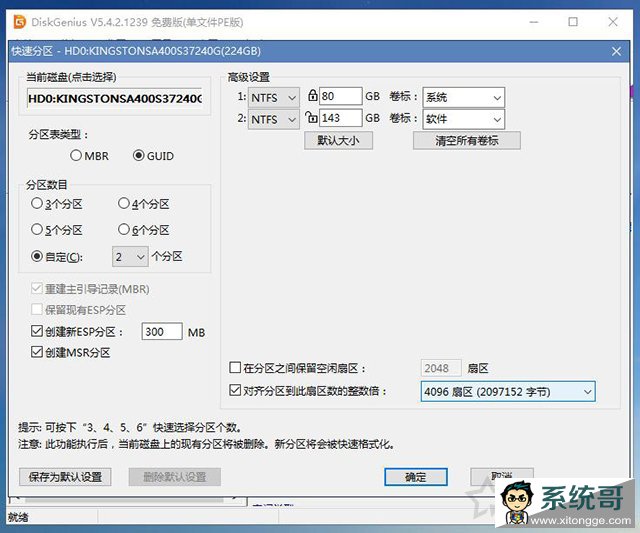The height and width of the screenshot is (533, 640).
Task: Click the unlocked padlock icon for partition 2
Action: [x=311, y=118]
